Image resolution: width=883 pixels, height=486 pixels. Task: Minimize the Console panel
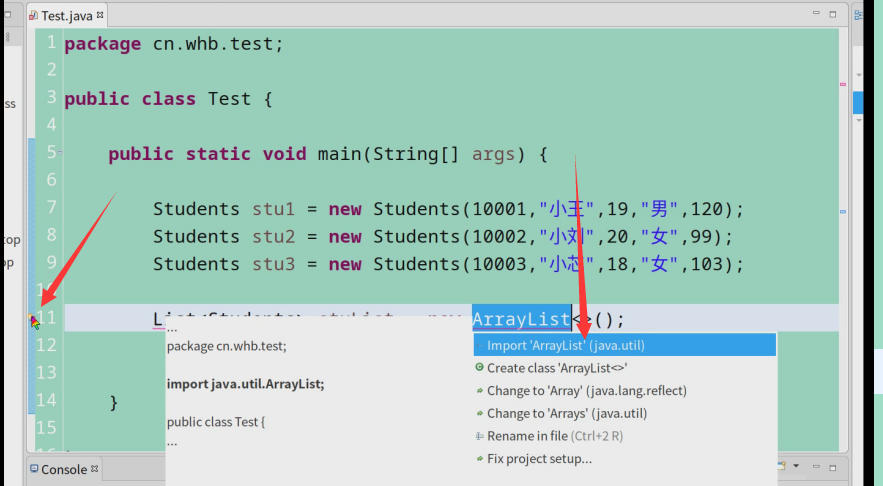pos(816,466)
